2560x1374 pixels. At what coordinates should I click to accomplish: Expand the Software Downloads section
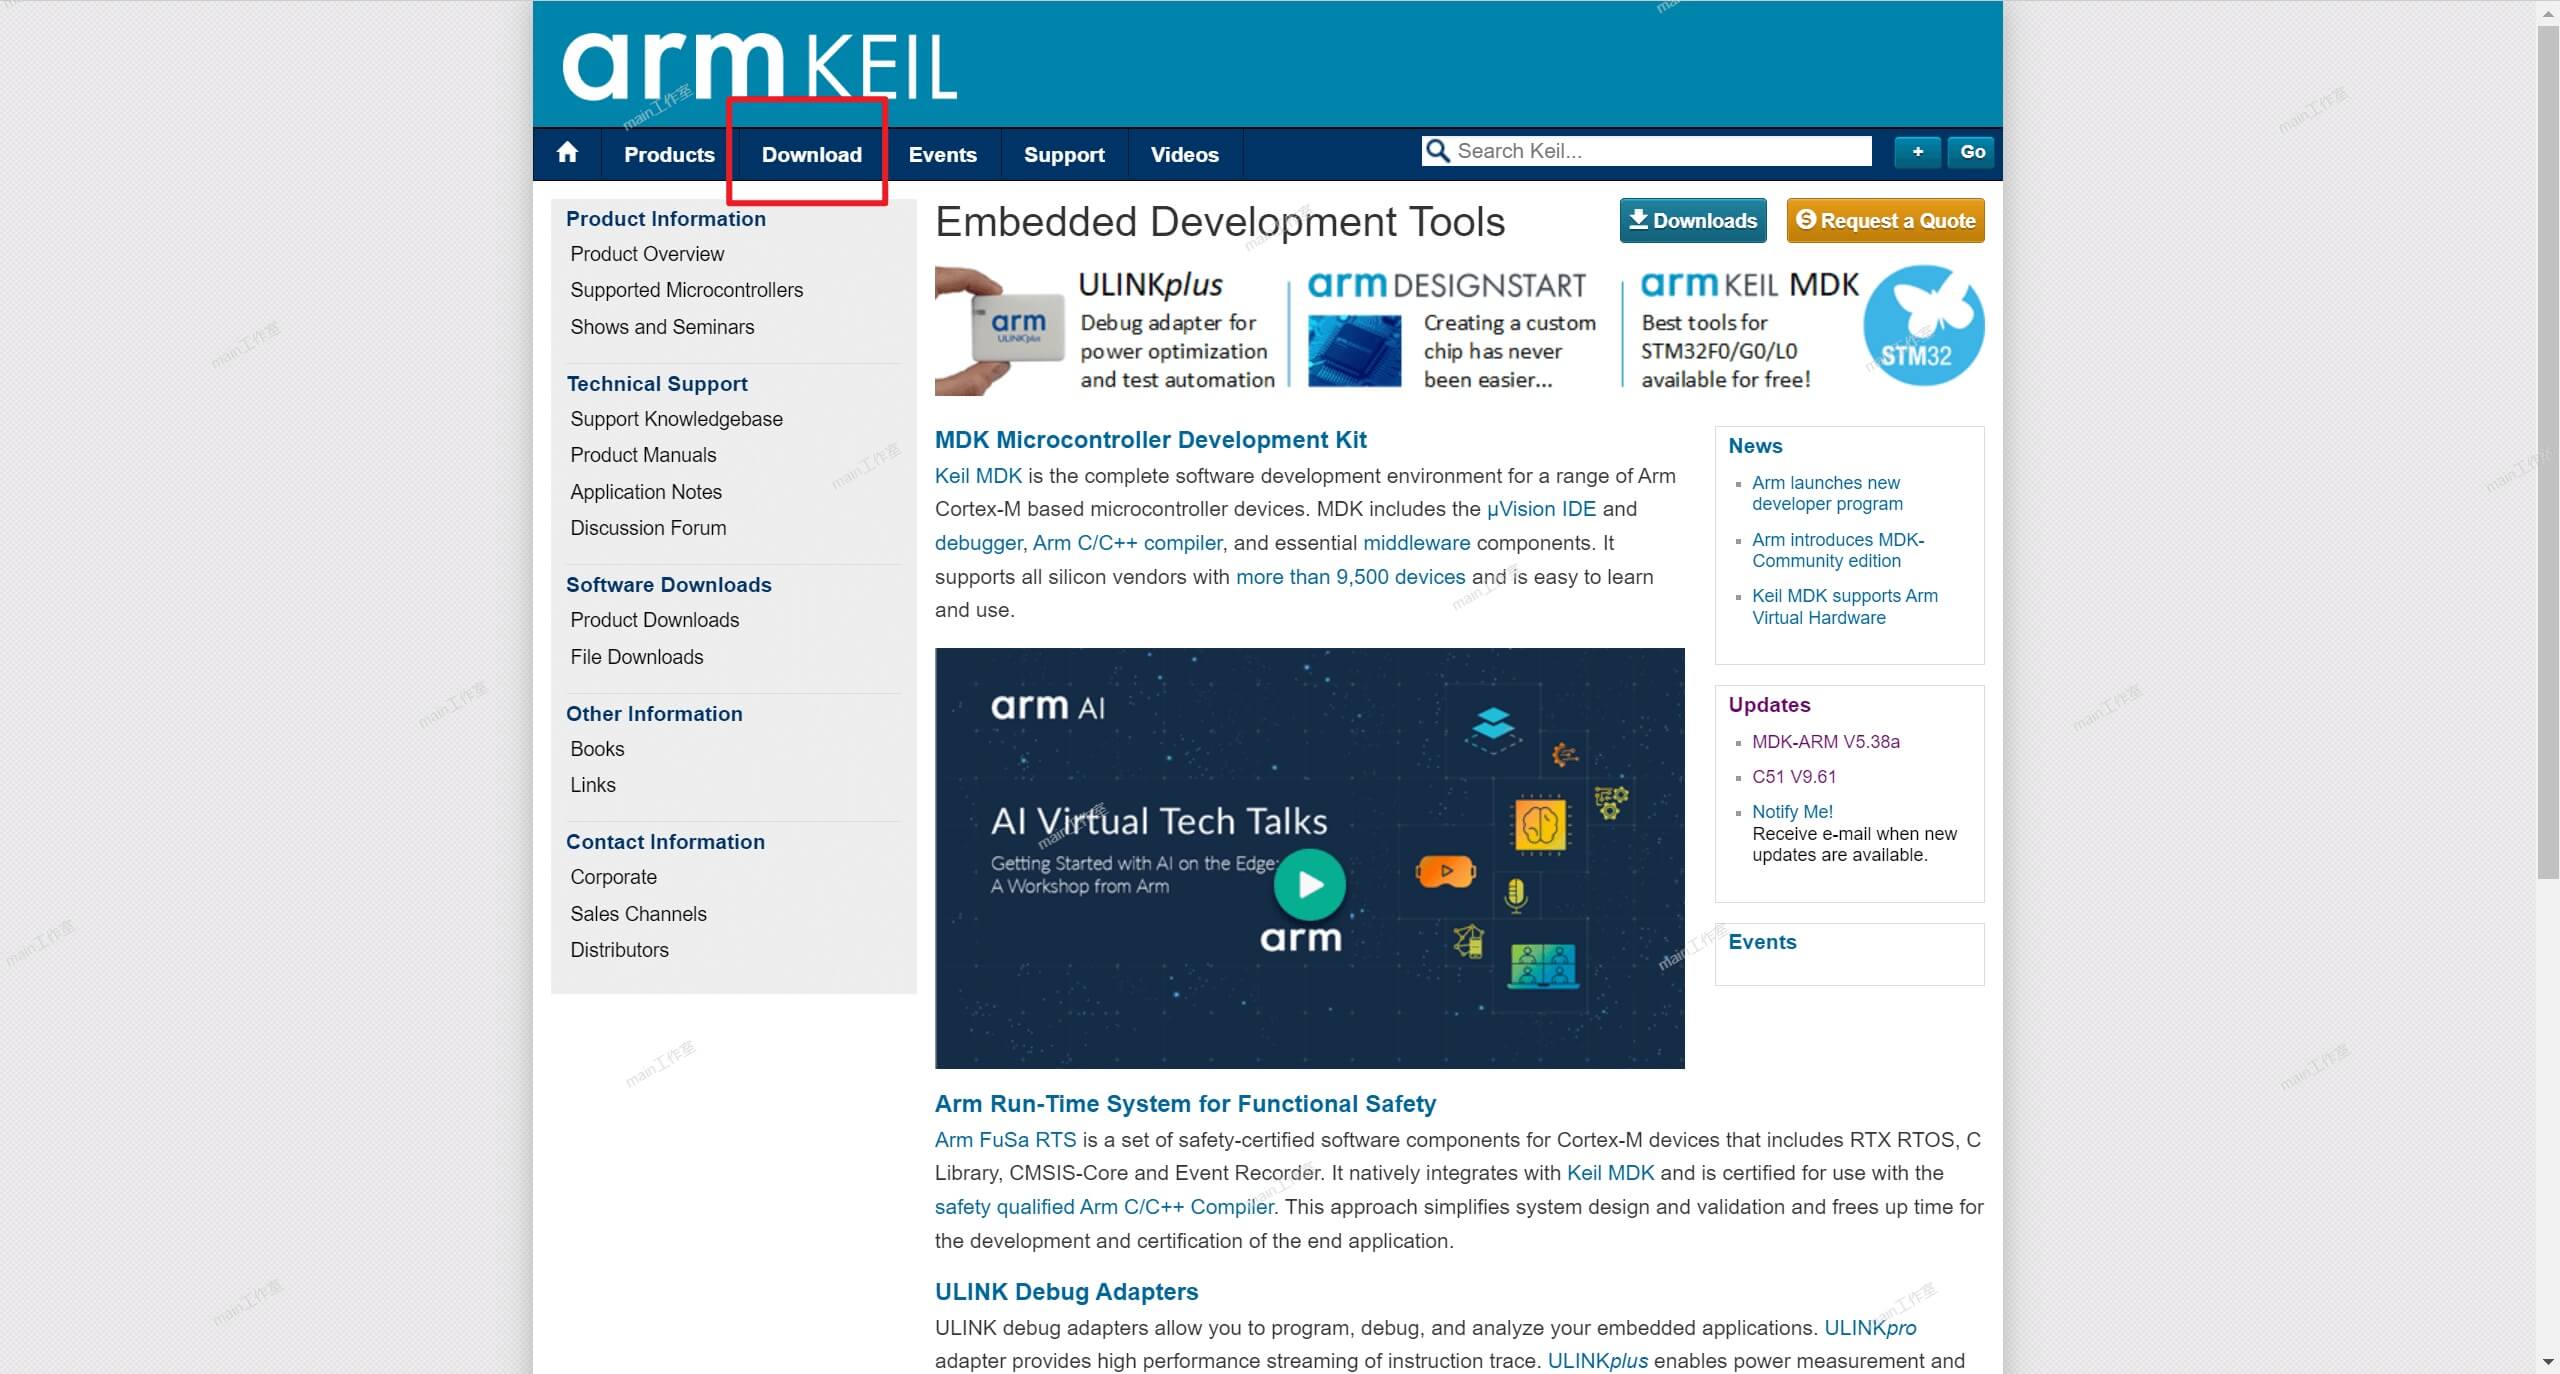coord(667,584)
